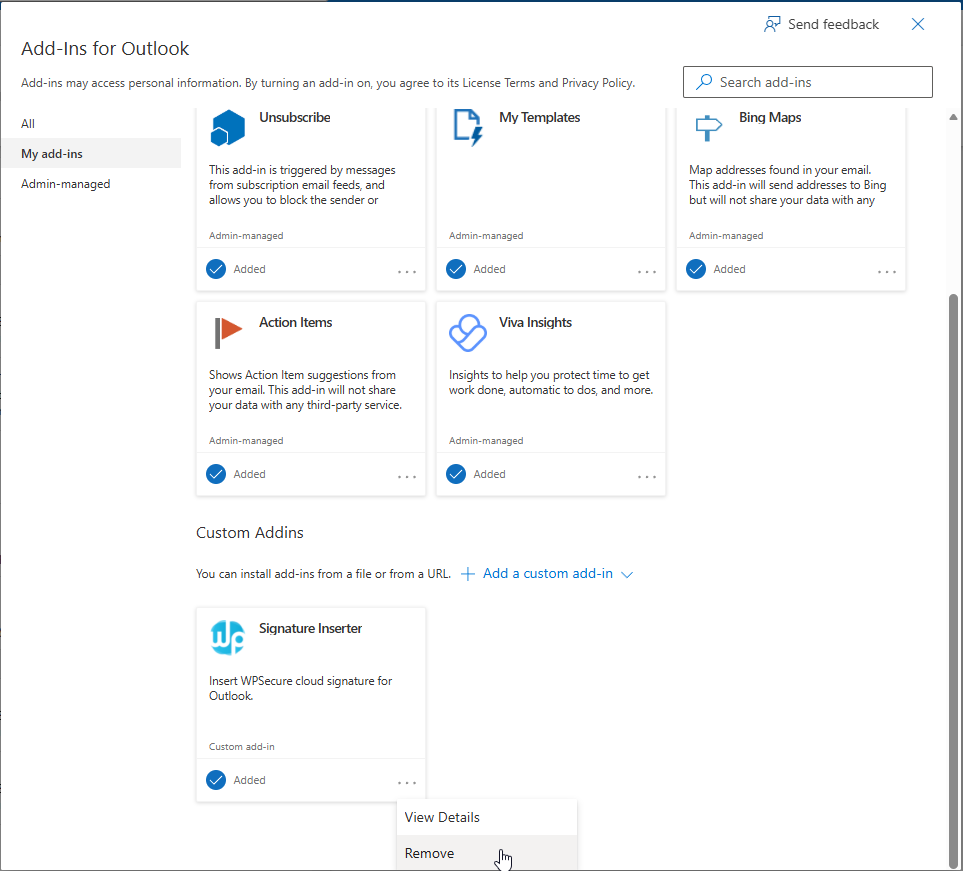Image resolution: width=963 pixels, height=871 pixels.
Task: Select Remove from the context menu
Action: (x=430, y=853)
